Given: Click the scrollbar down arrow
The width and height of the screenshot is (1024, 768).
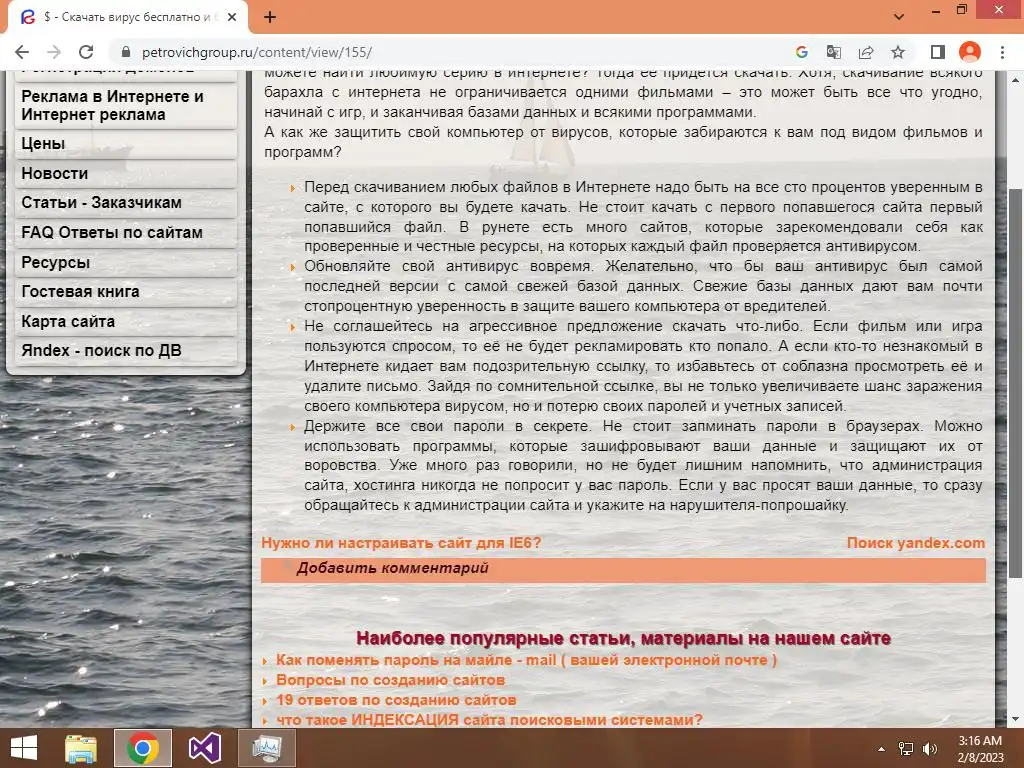Looking at the screenshot, I should point(1016,720).
